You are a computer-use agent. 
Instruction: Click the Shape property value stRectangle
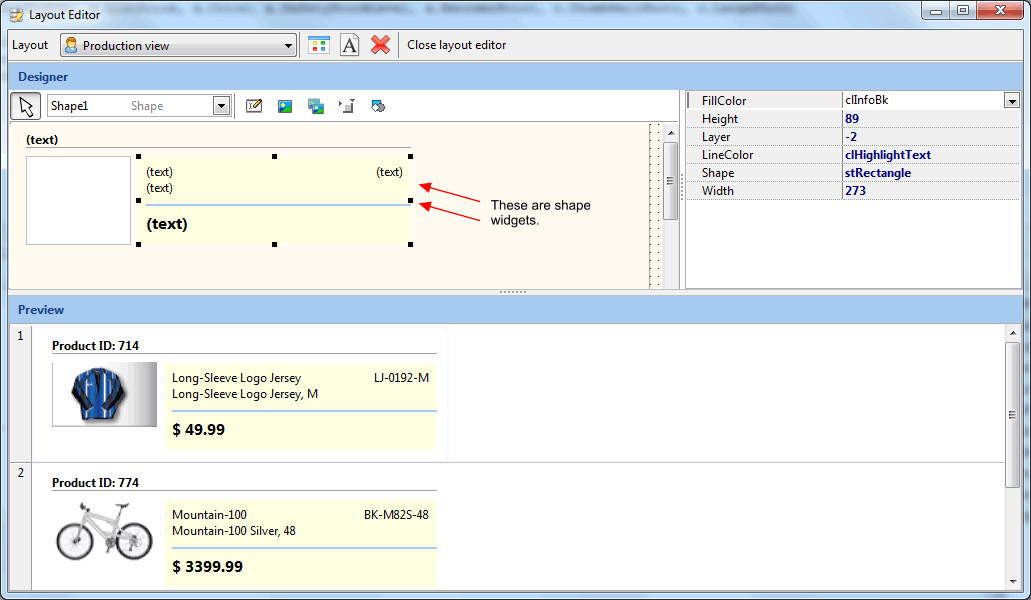[877, 173]
